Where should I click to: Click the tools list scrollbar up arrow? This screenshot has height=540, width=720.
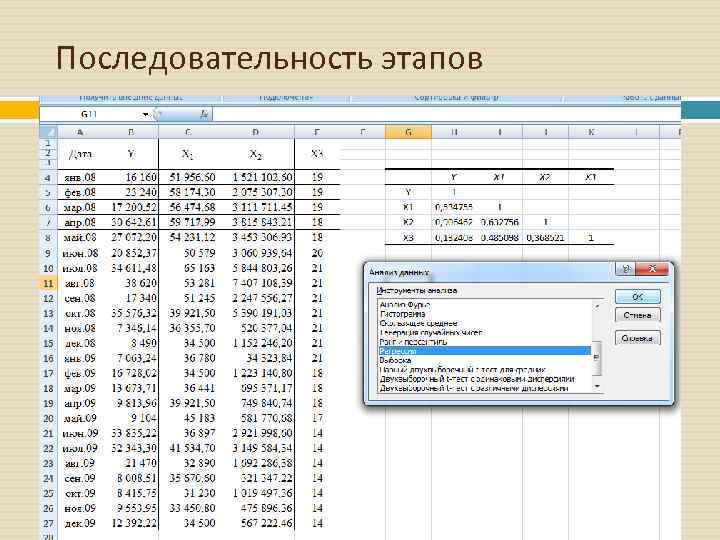click(x=597, y=305)
